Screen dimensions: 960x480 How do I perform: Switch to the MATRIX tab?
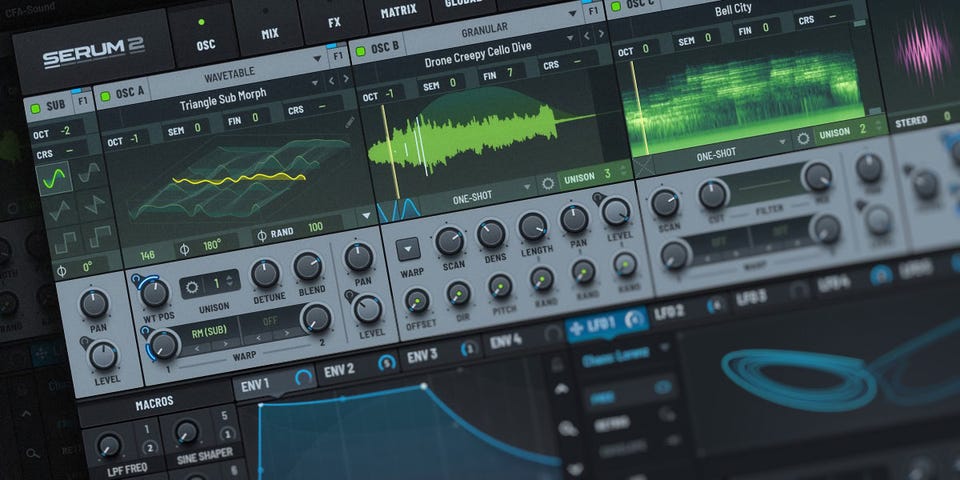click(x=398, y=11)
